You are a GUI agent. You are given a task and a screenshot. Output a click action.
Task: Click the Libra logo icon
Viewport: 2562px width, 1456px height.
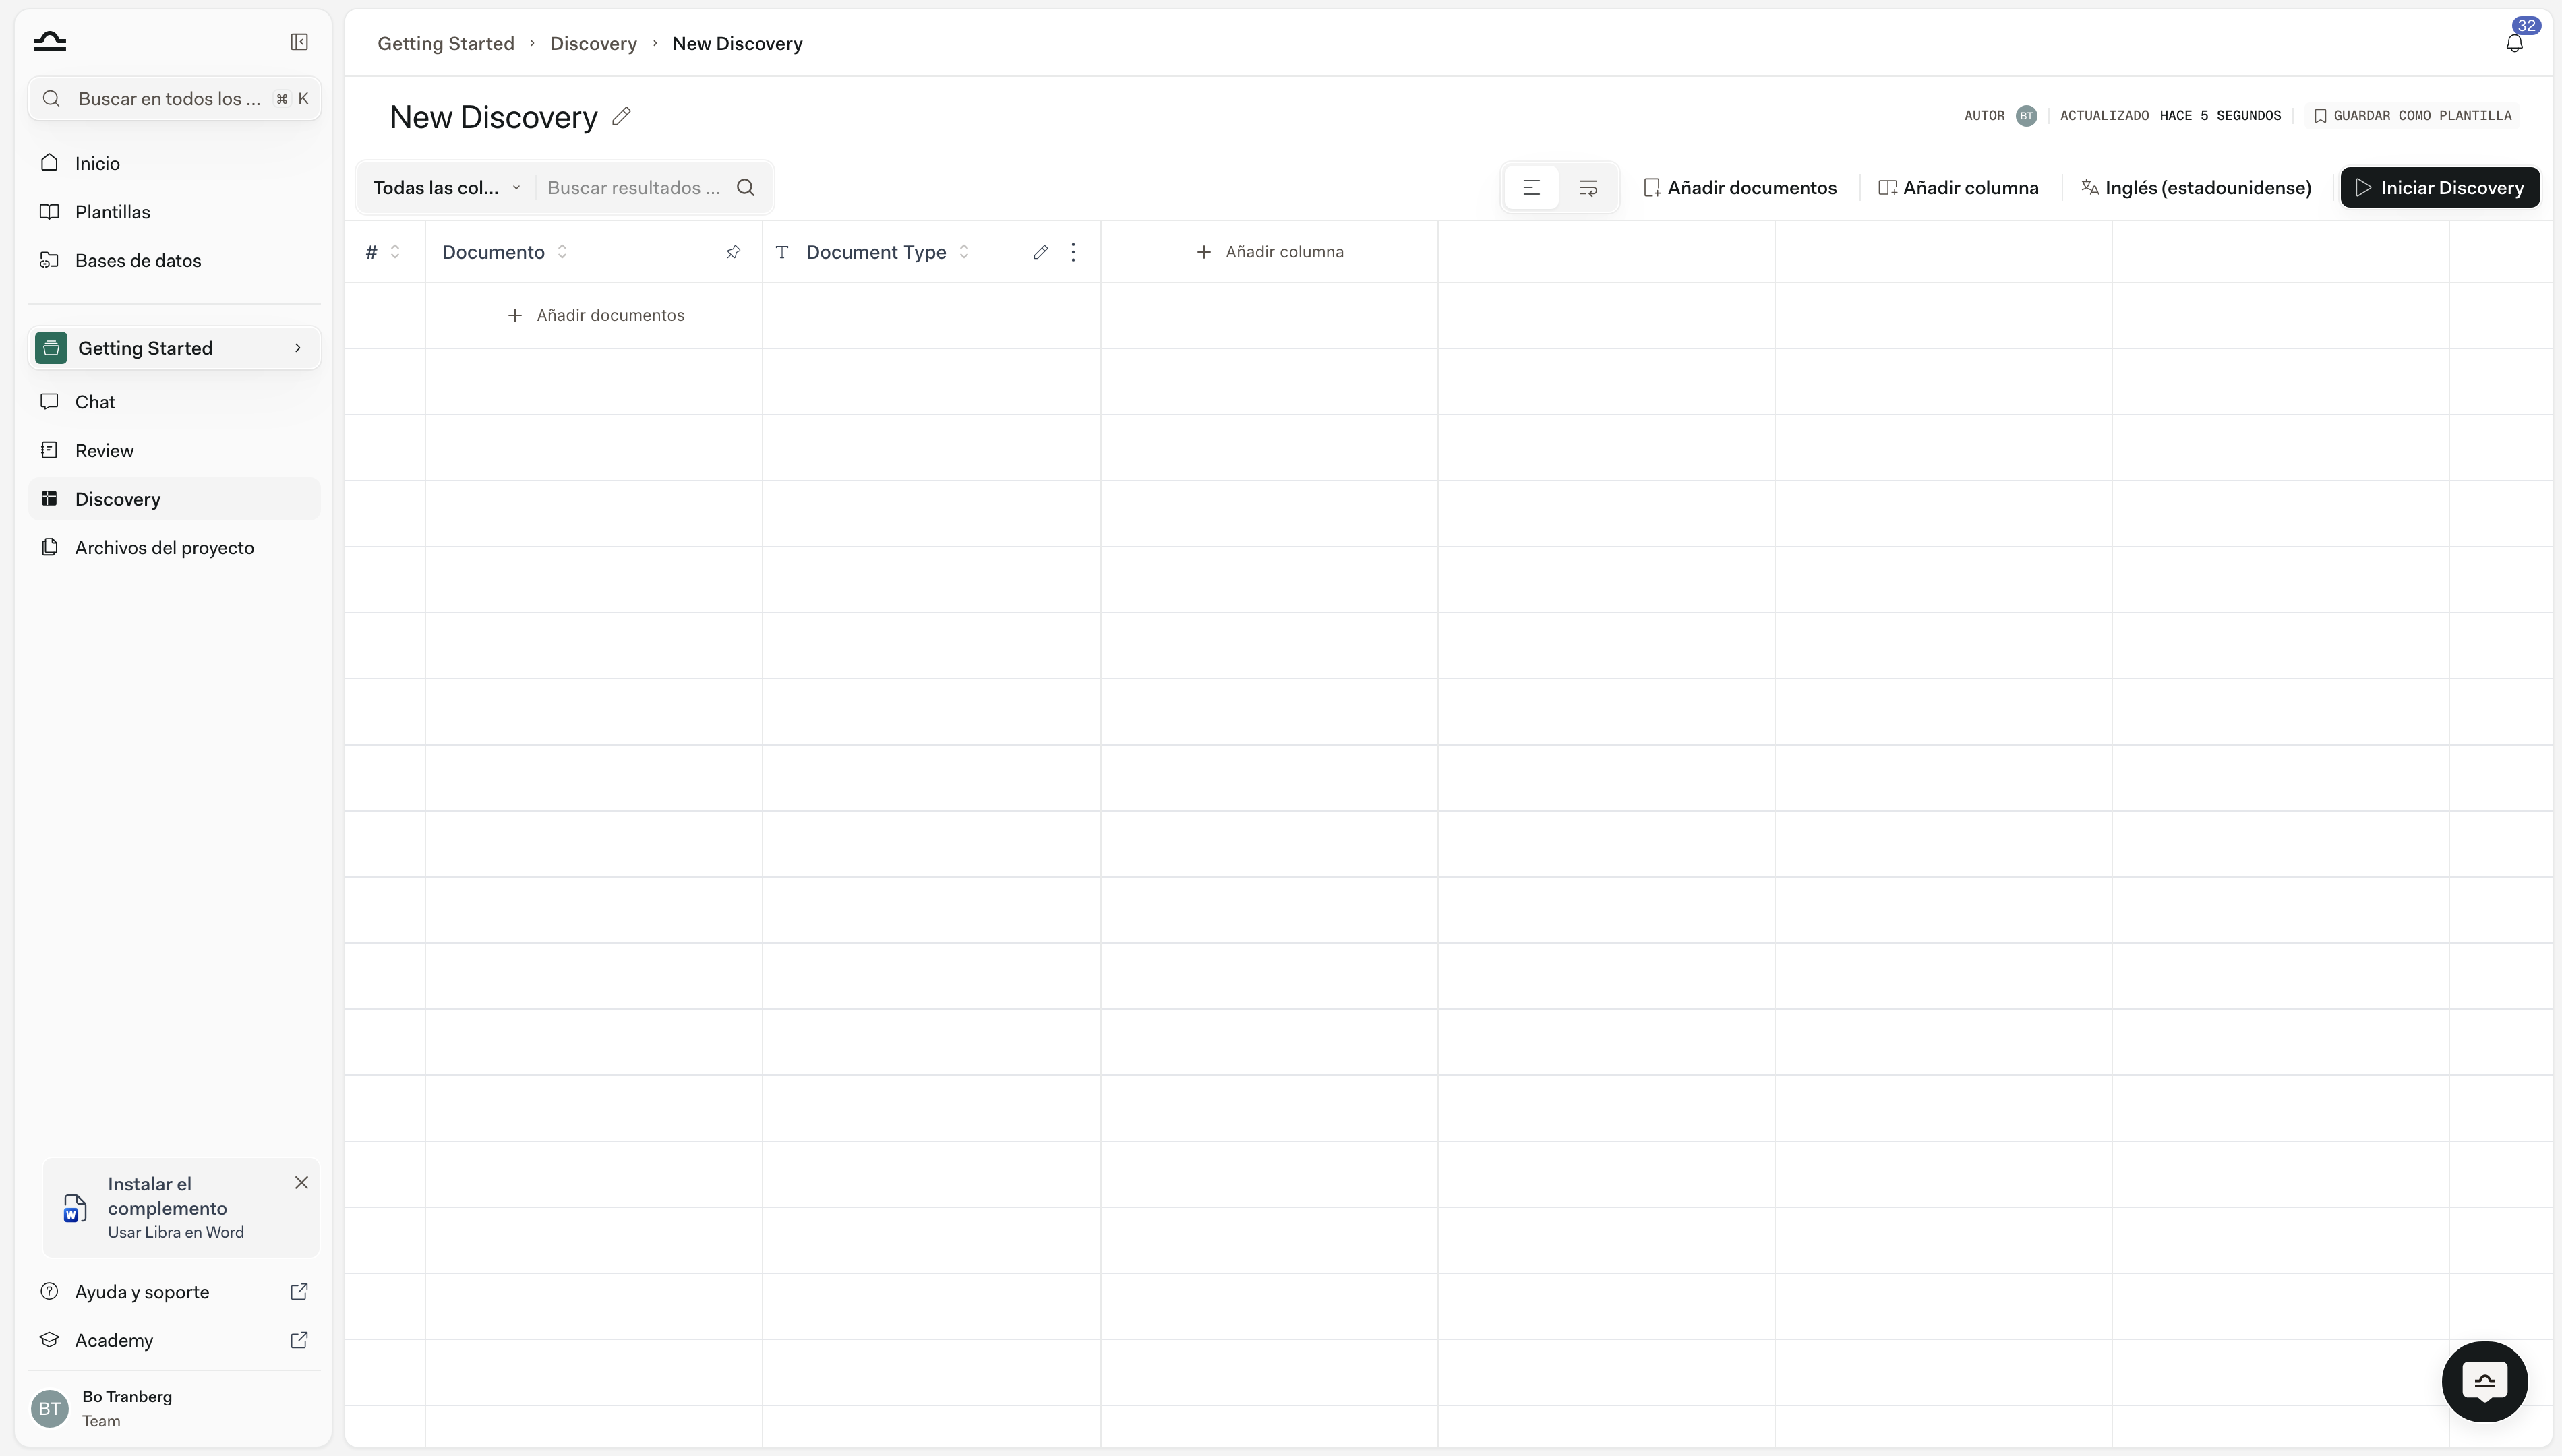(49, 41)
